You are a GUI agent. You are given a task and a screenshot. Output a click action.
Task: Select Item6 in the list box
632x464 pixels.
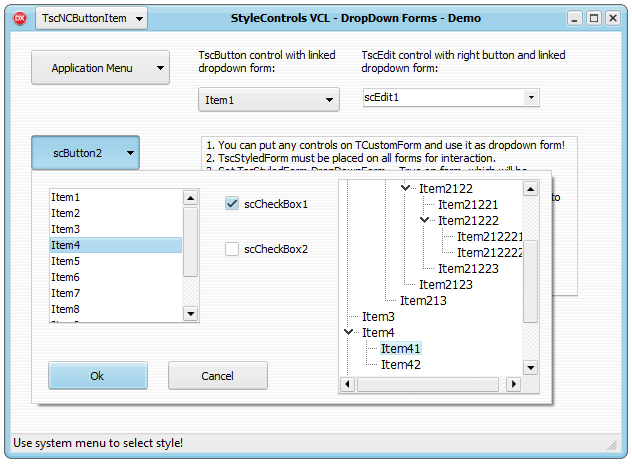[x=116, y=277]
